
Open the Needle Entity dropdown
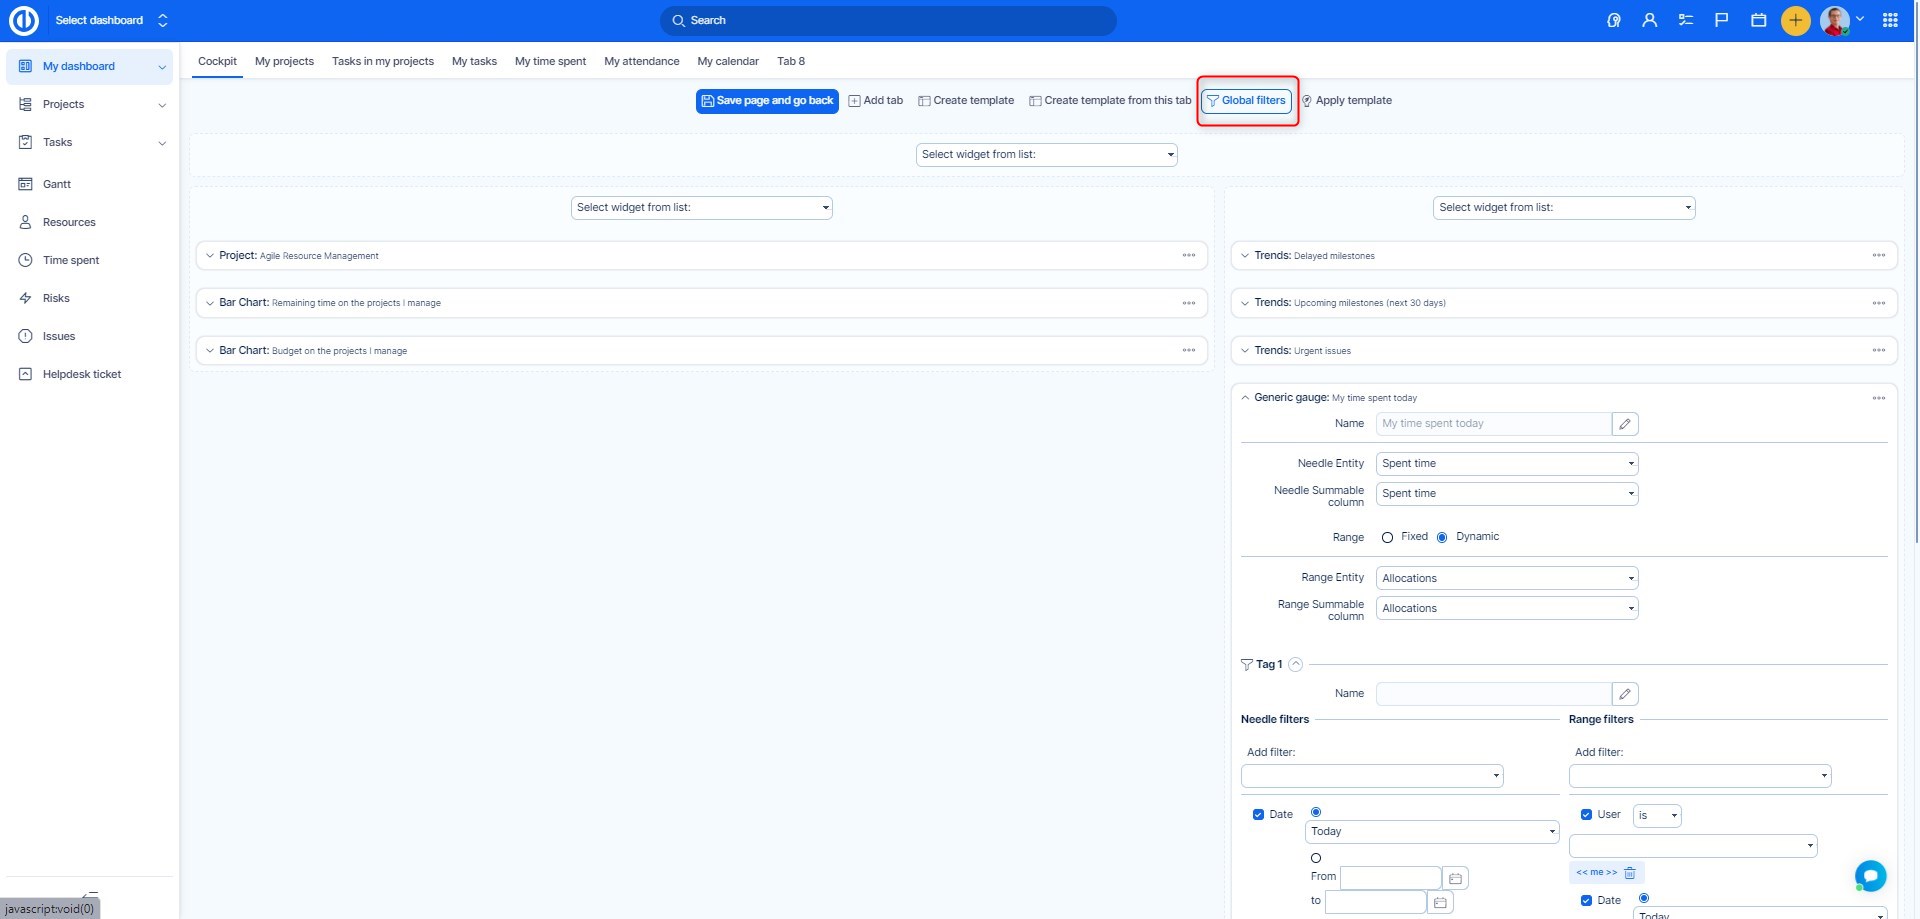point(1506,464)
